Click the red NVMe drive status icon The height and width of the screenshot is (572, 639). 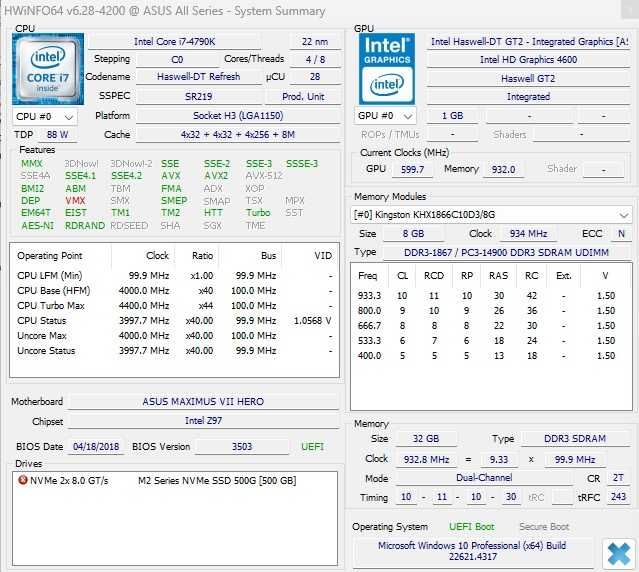point(23,480)
